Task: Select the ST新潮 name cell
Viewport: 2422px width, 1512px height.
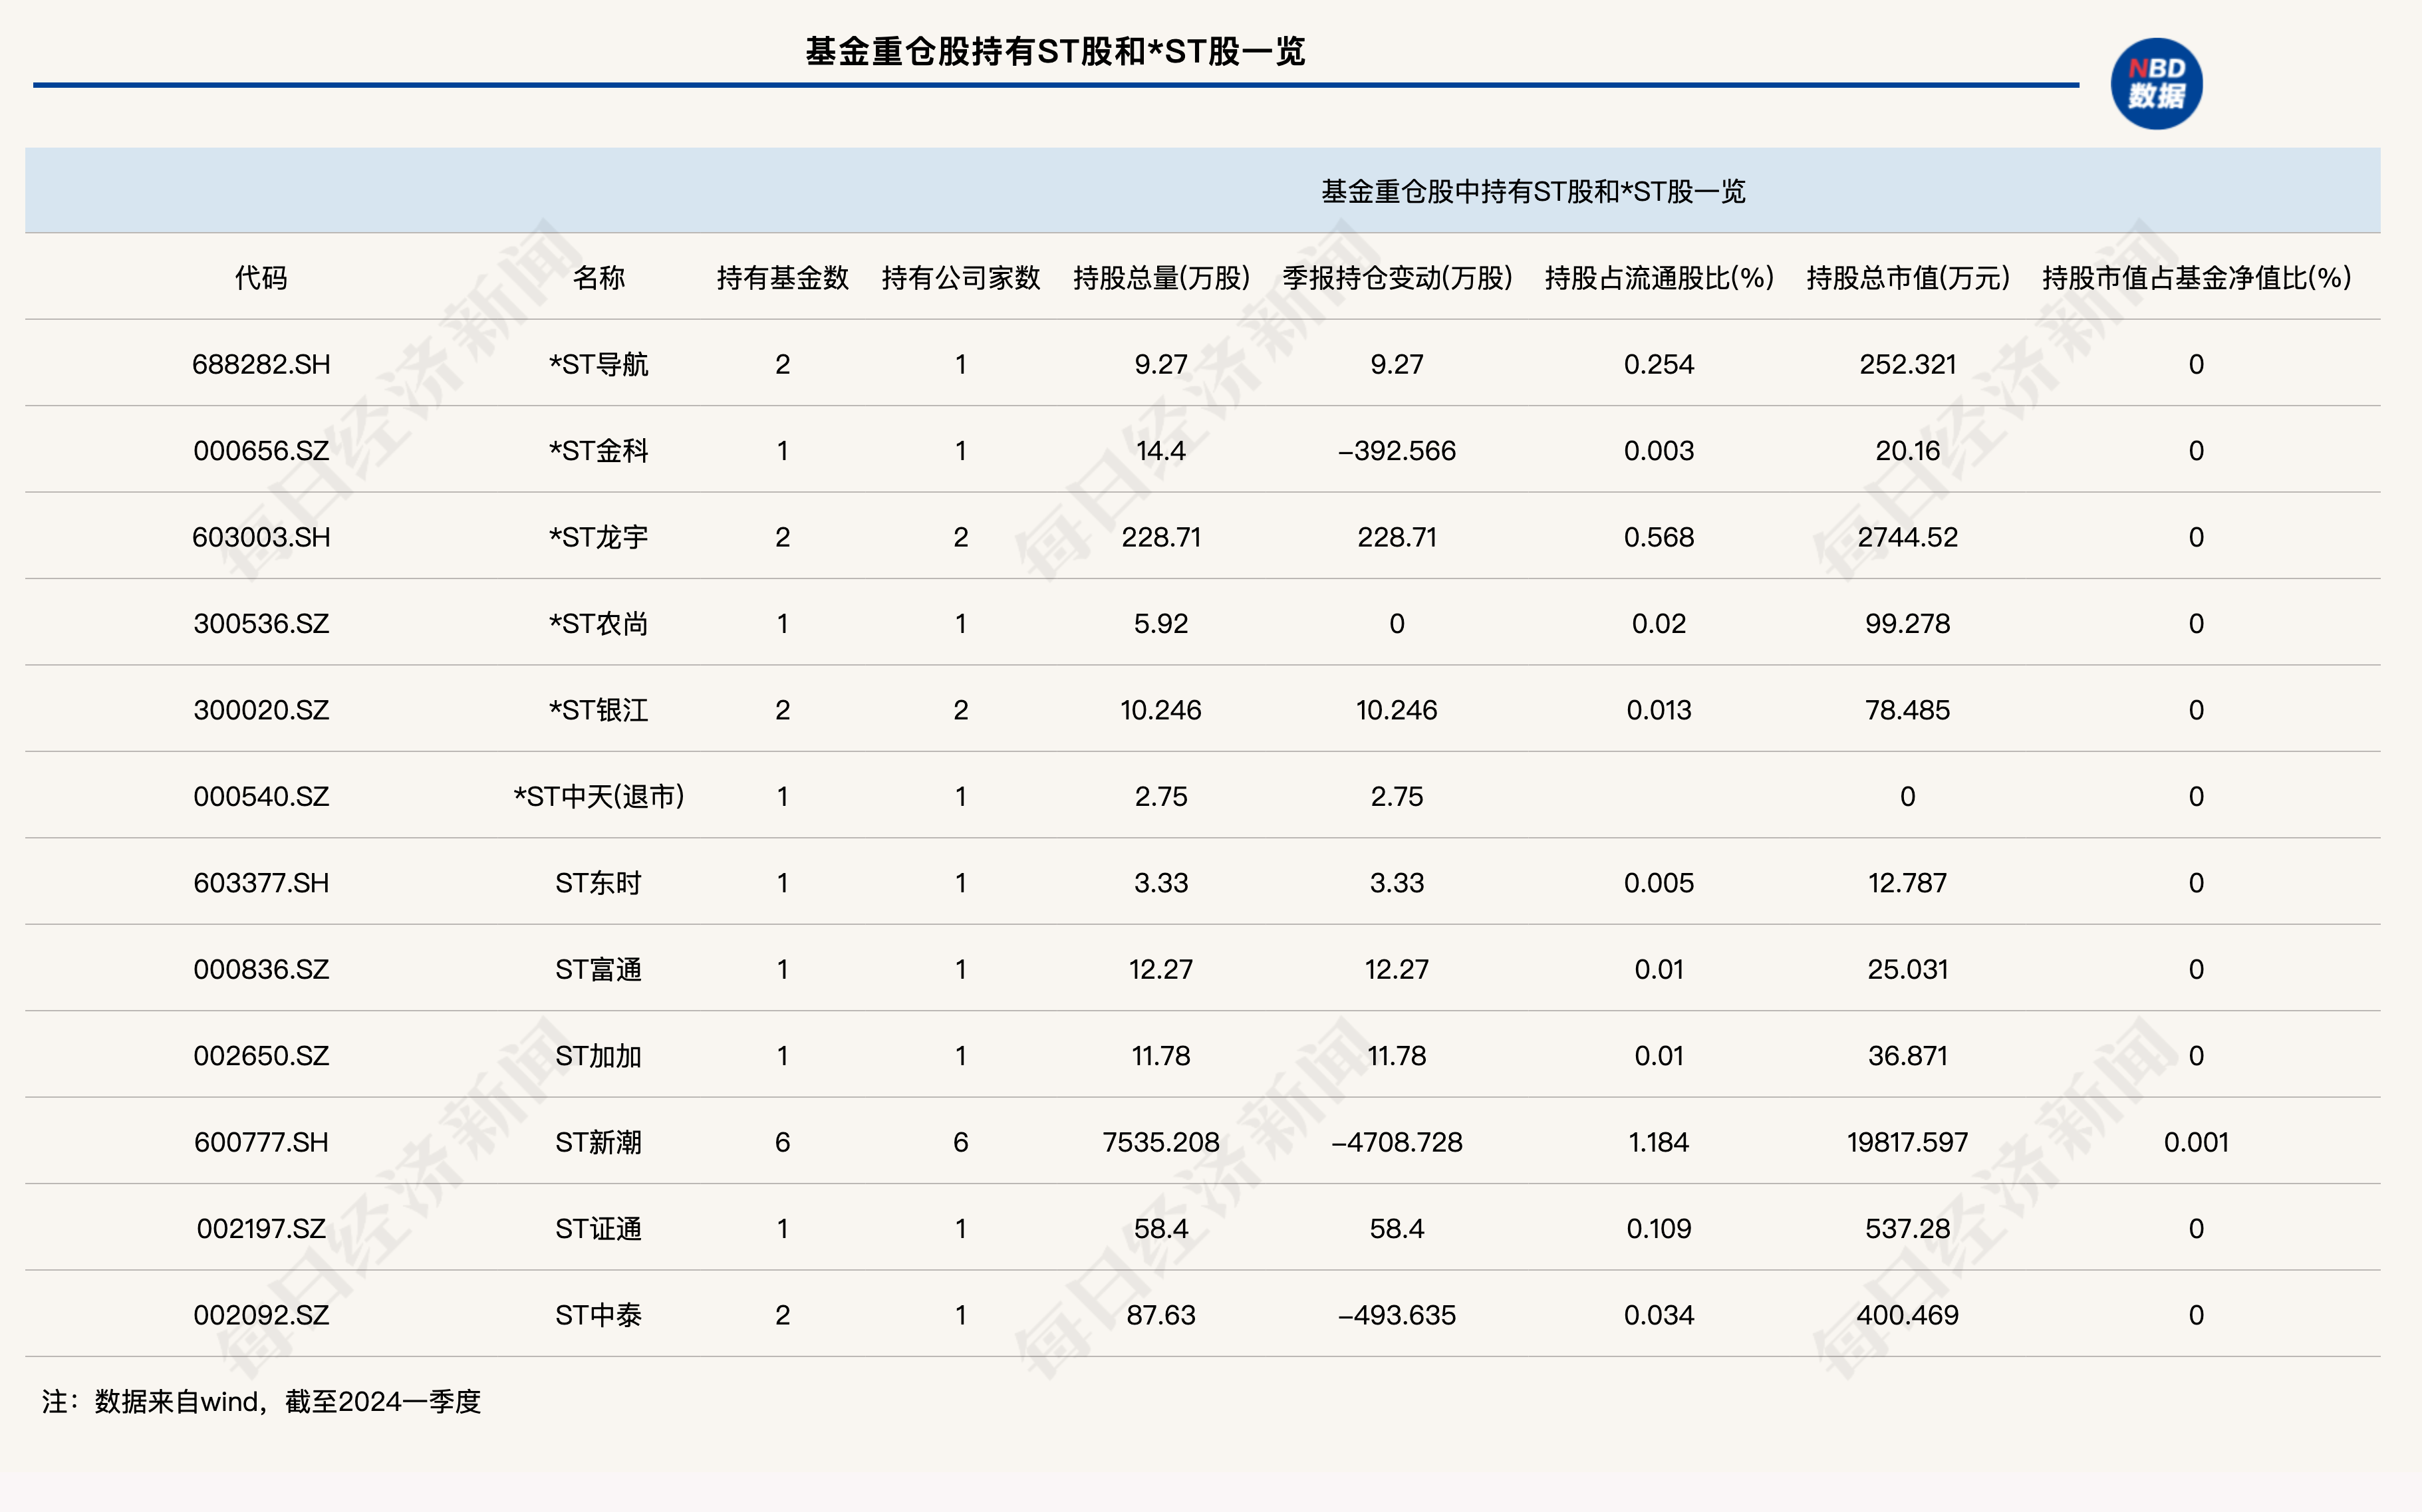Action: click(x=598, y=1142)
